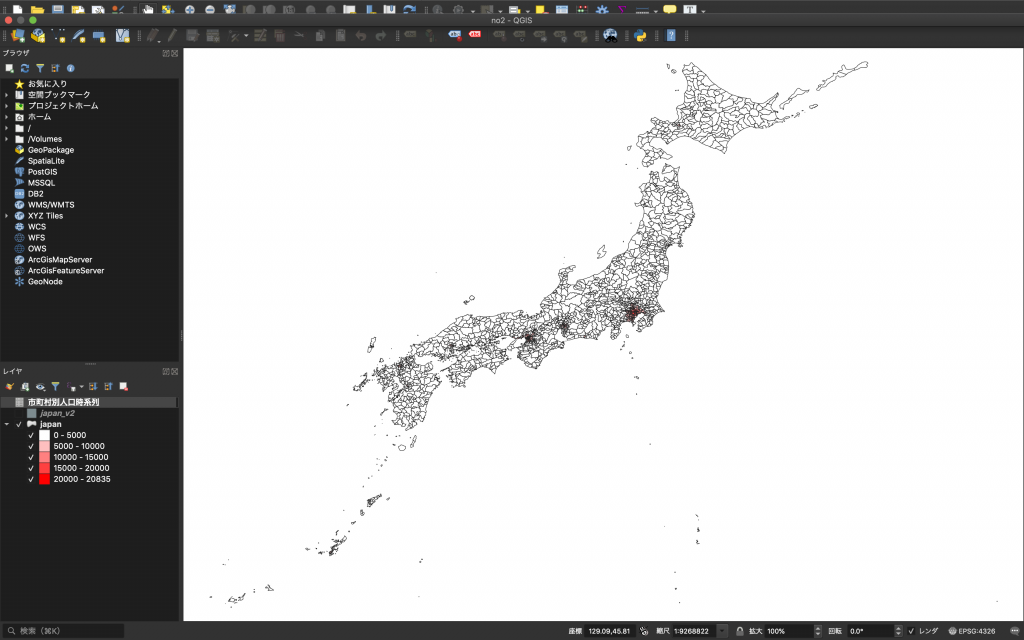Screen dimensions: 1024x640
Task: Click the Map Tips yellow speech bubble
Action: point(669,9)
